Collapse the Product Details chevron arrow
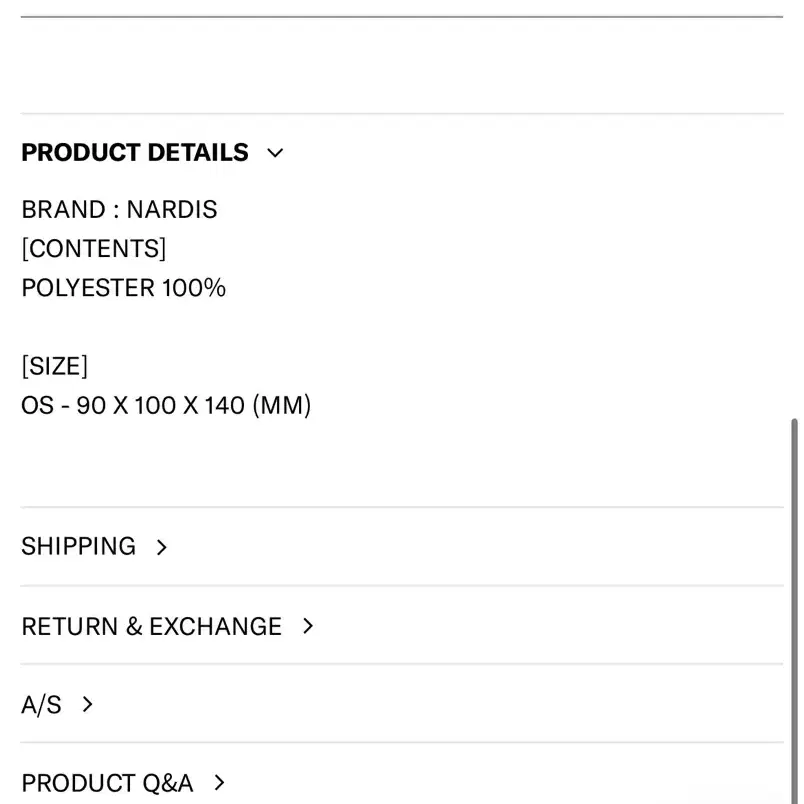This screenshot has width=804, height=804. tap(275, 153)
